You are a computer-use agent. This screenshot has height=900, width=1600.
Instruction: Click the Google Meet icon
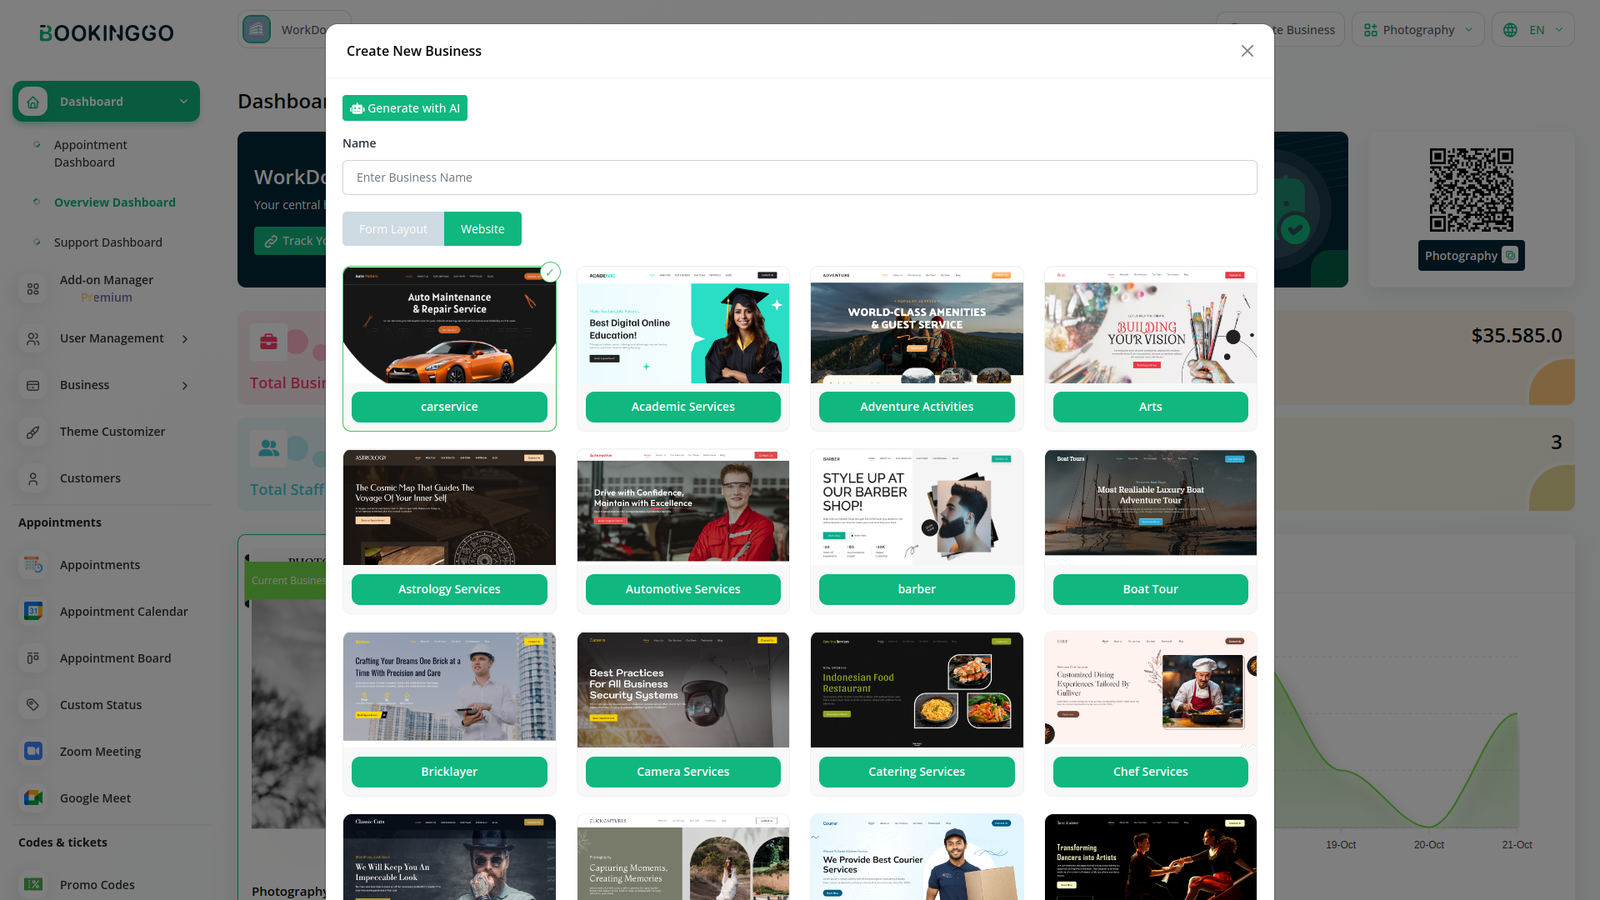click(x=33, y=798)
